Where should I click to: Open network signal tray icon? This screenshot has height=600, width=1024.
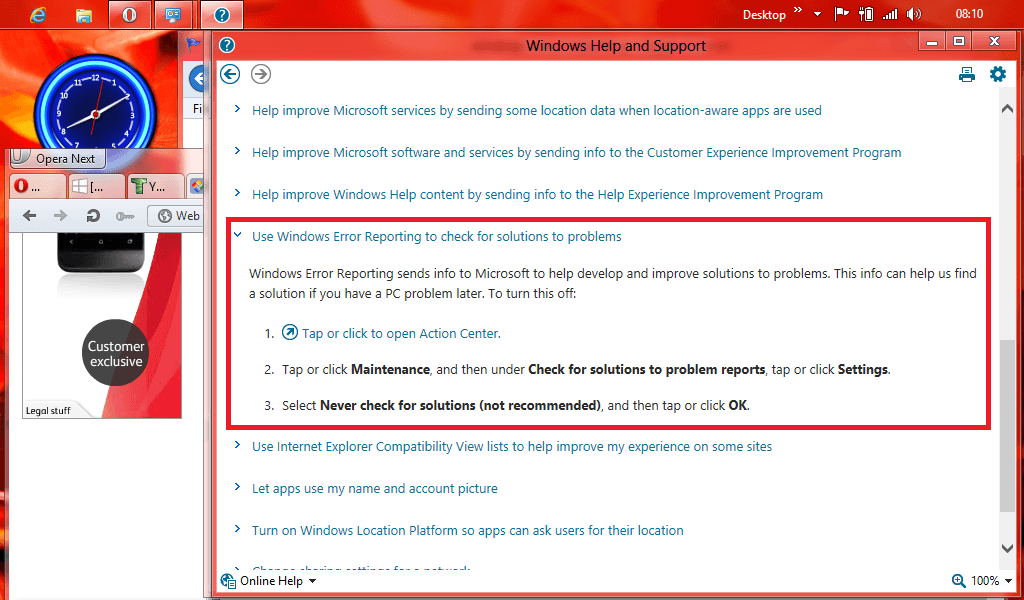coord(889,14)
